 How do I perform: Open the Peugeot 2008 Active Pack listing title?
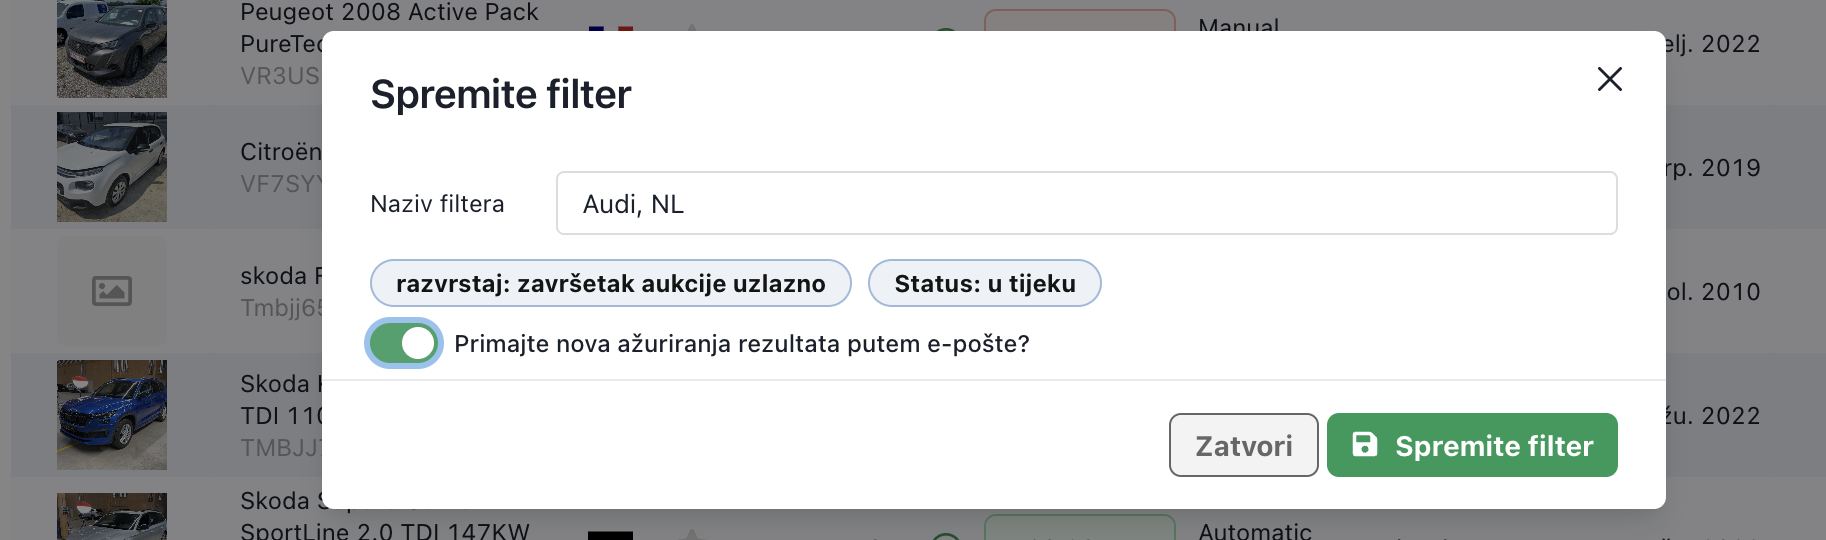[x=389, y=13]
